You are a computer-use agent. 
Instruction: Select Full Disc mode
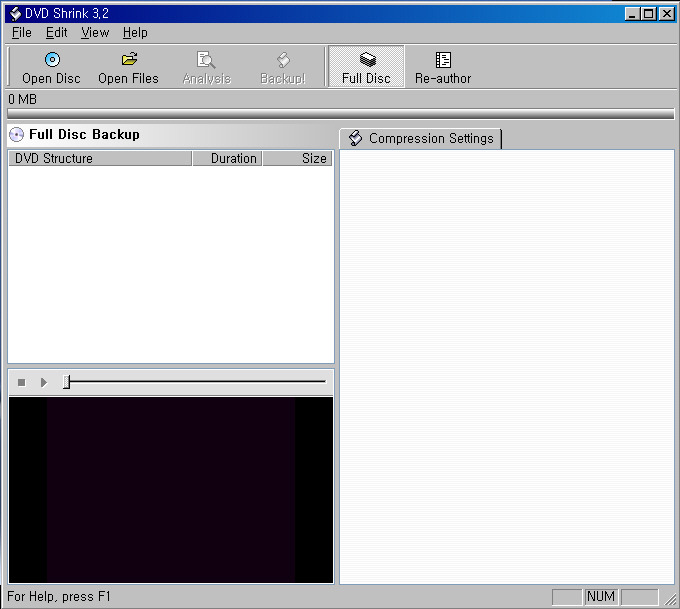click(366, 66)
